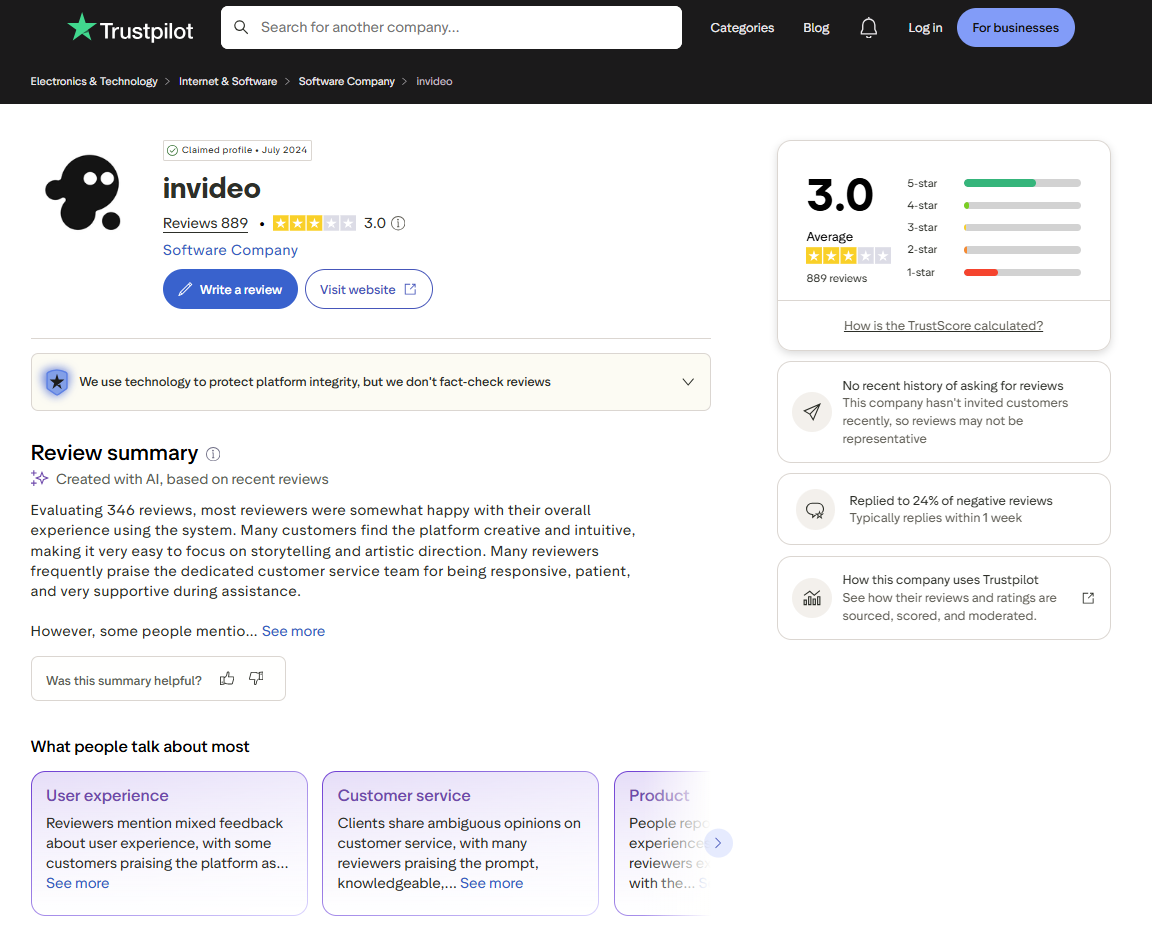See more in Customer service card

pos(492,883)
